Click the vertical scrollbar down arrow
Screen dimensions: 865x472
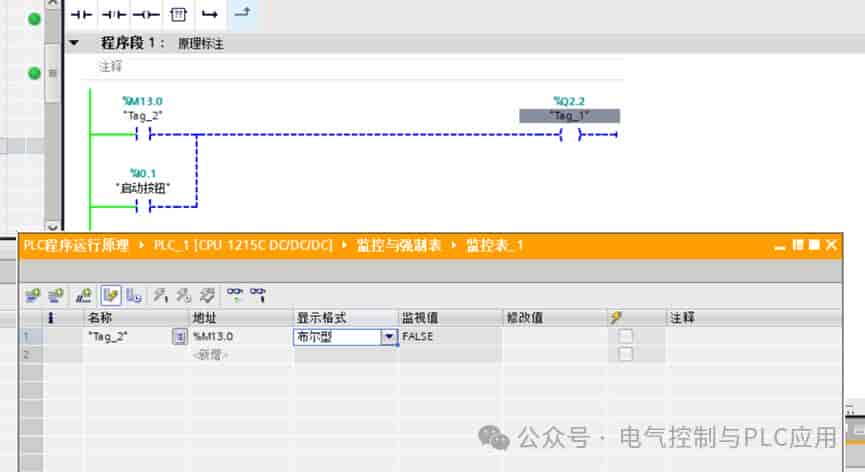pos(52,226)
